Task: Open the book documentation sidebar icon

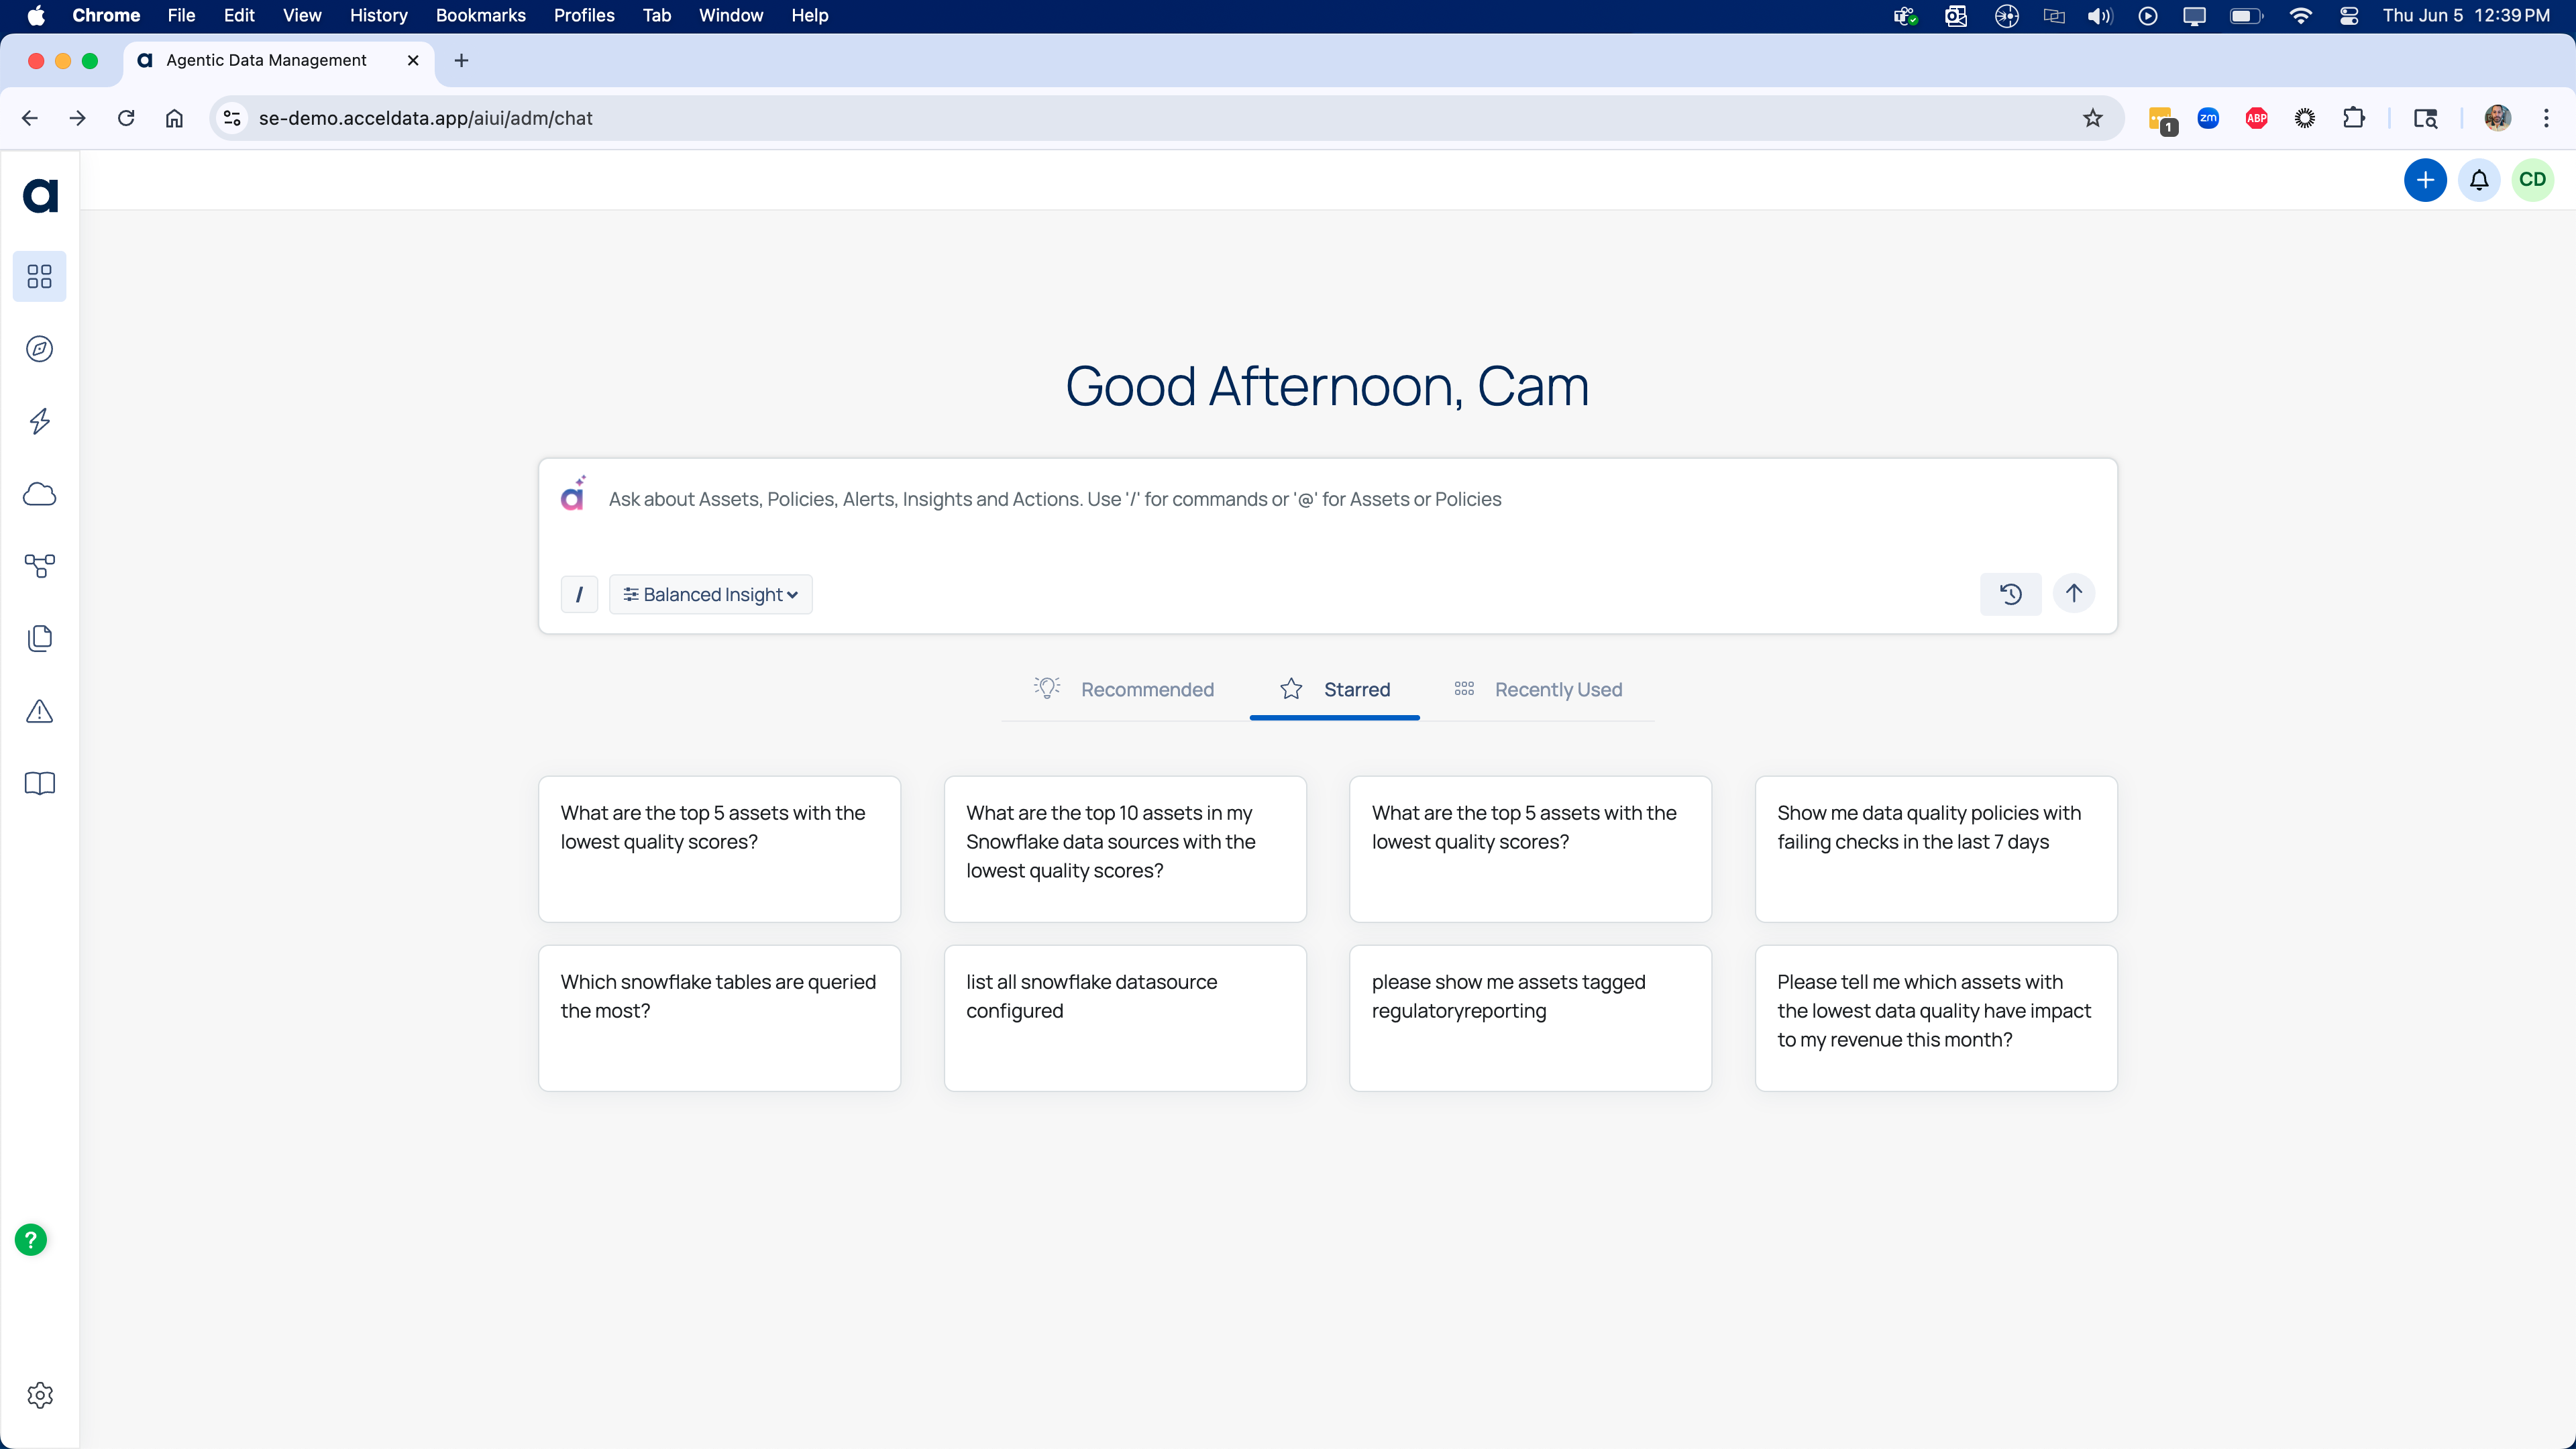Action: pos(39,783)
